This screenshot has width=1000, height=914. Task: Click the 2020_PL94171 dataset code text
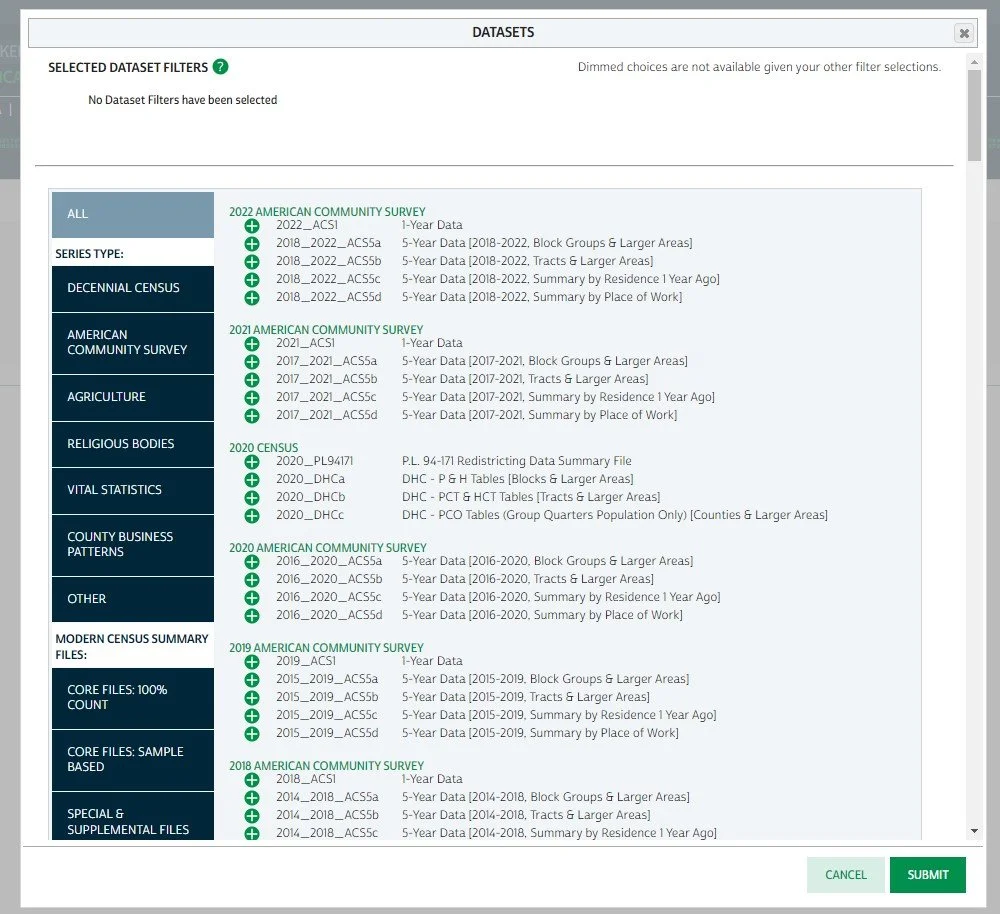click(314, 461)
